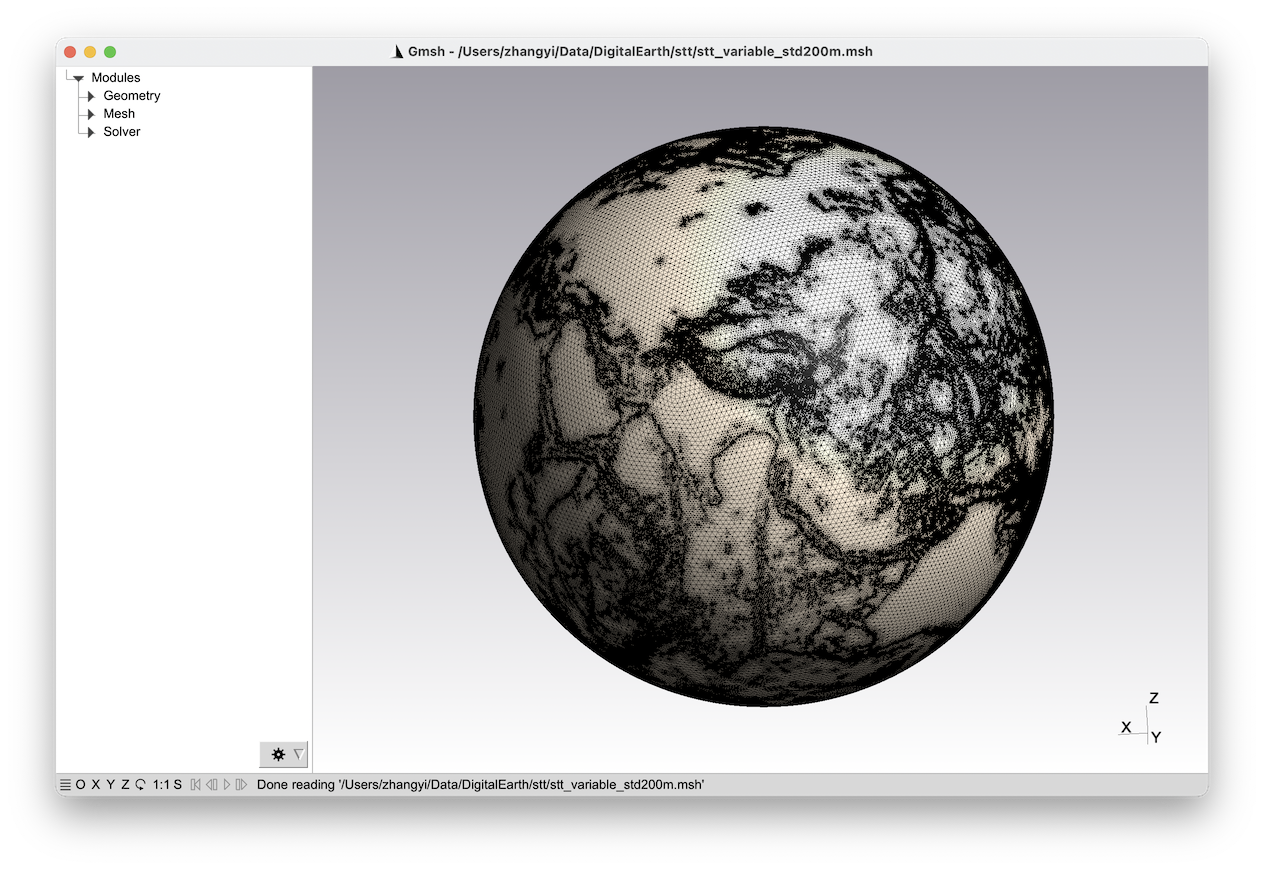The height and width of the screenshot is (870, 1264).
Task: Step backward one animation frame
Action: [211, 785]
